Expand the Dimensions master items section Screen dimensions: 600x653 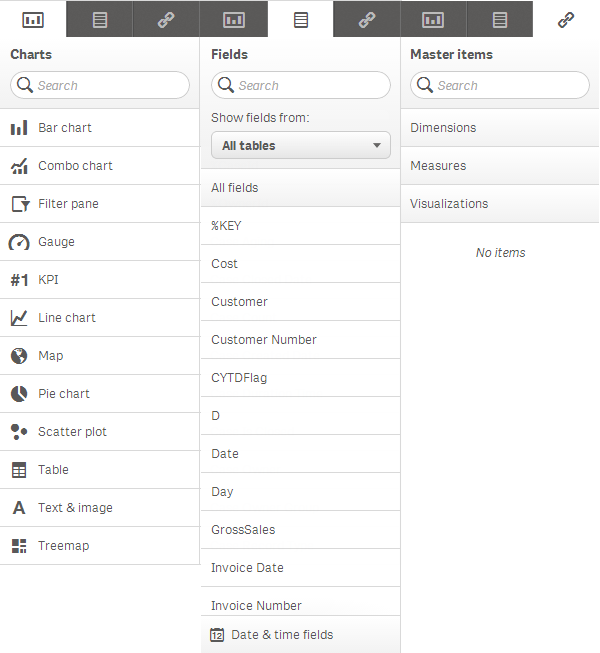point(500,128)
